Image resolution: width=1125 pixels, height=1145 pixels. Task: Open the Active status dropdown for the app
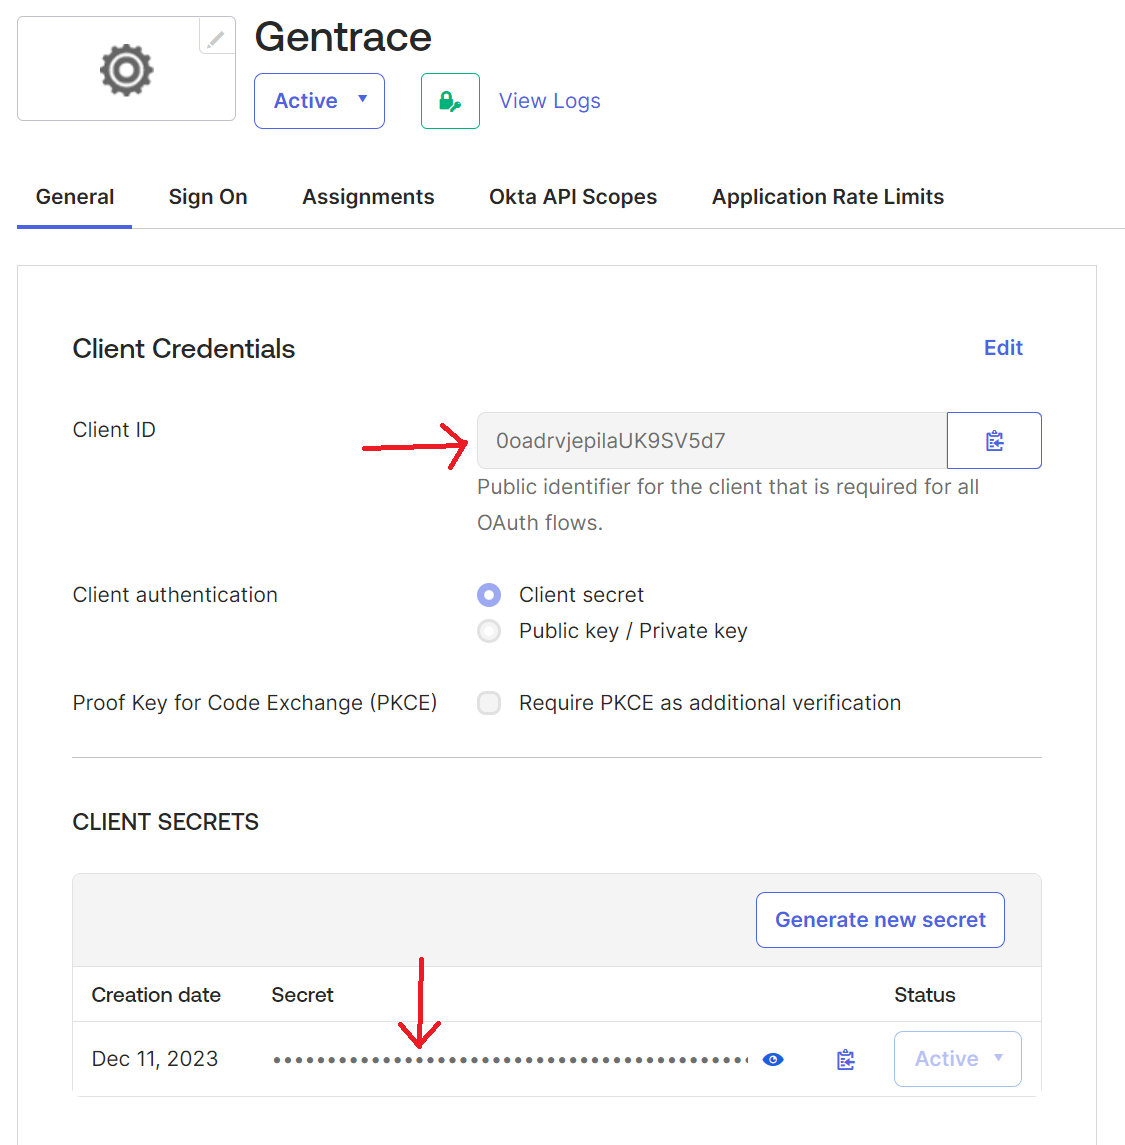319,100
